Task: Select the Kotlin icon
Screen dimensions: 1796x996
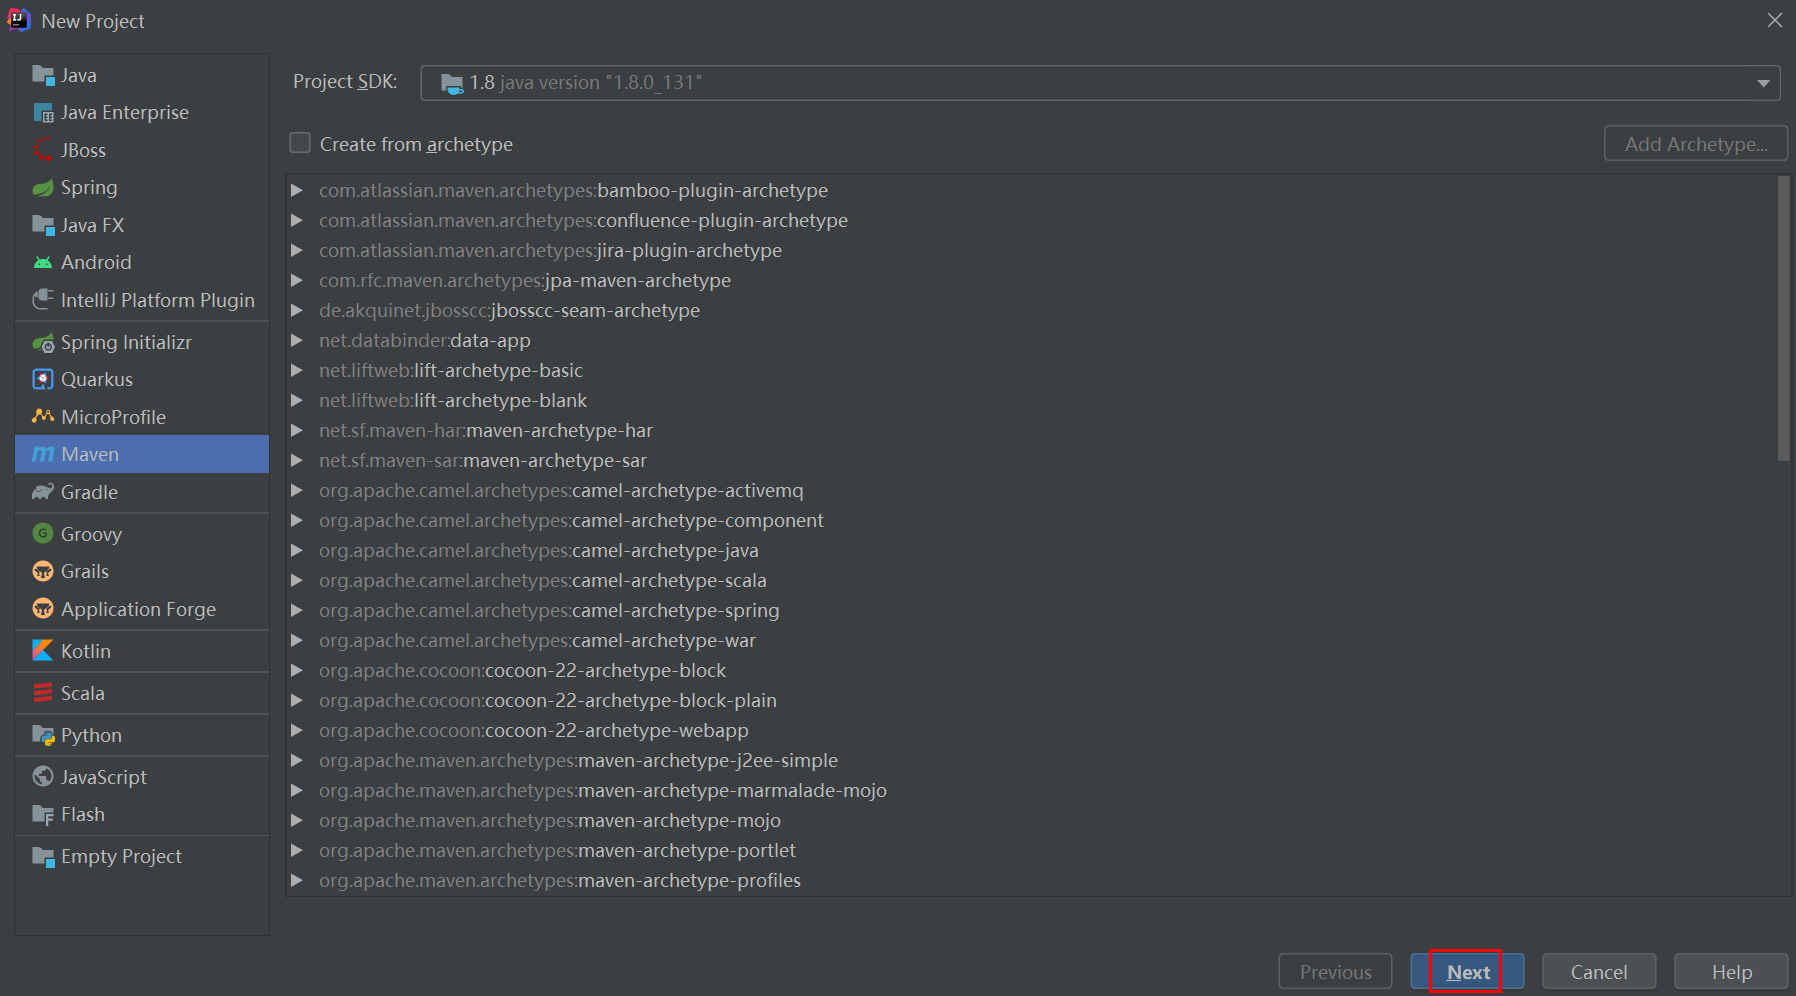Action: [x=43, y=651]
